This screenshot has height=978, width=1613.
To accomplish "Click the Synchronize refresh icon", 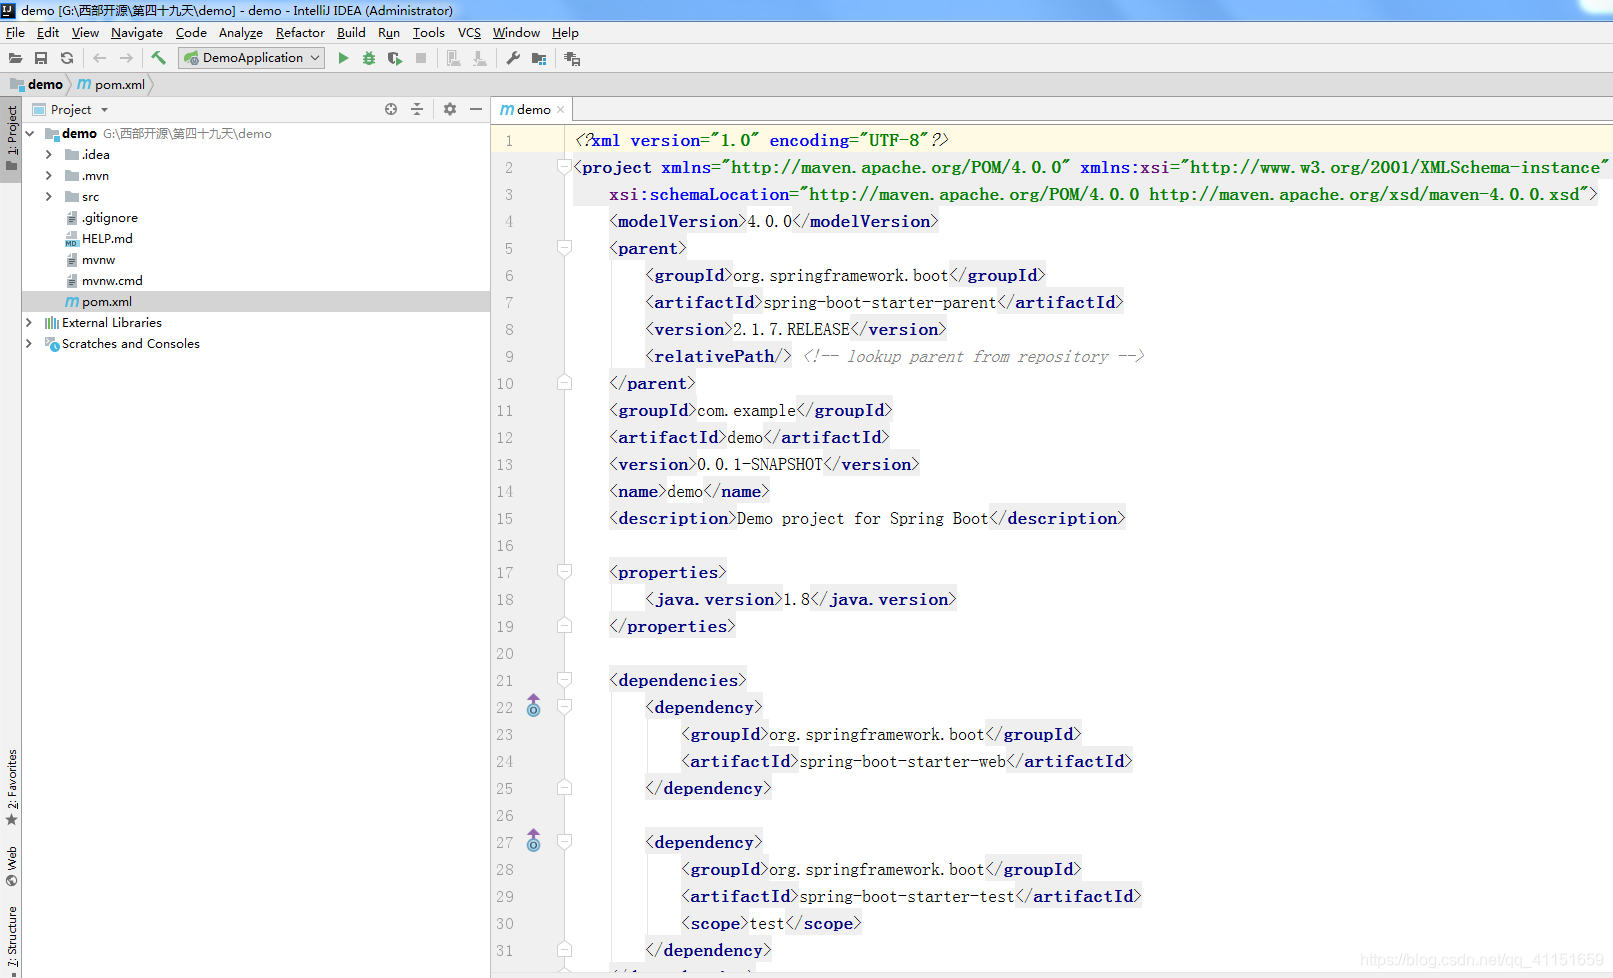I will [67, 58].
